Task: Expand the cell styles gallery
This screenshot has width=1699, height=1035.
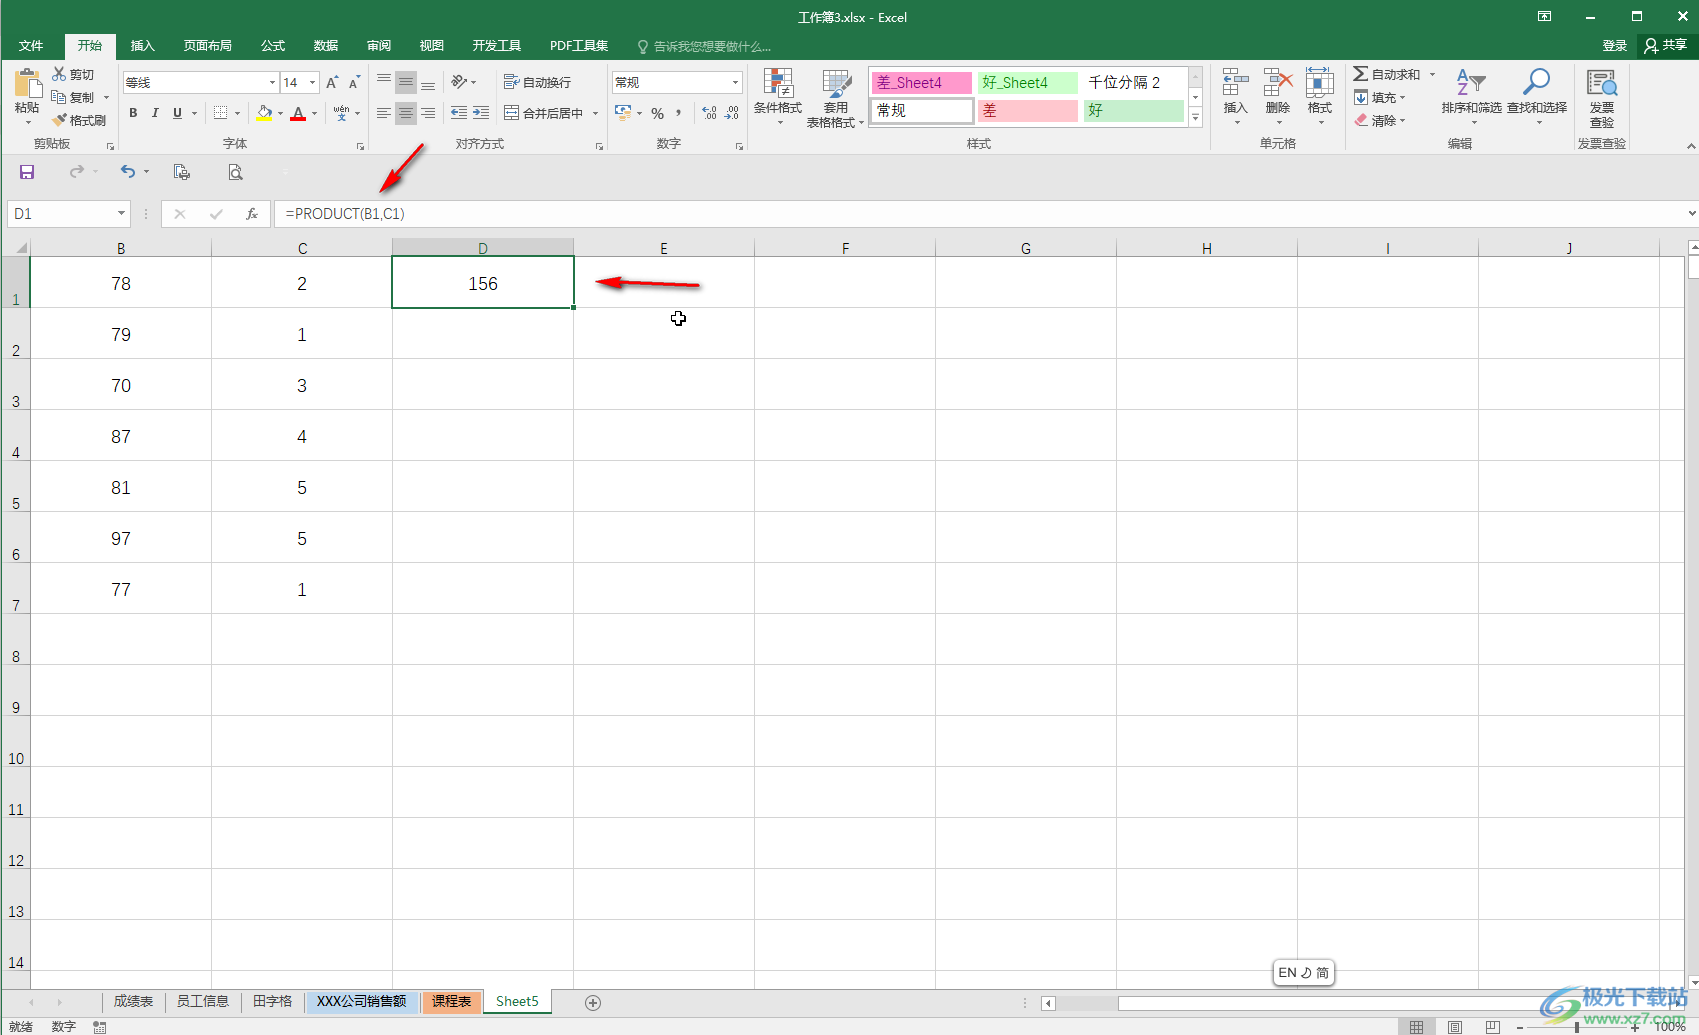Action: click(1195, 118)
